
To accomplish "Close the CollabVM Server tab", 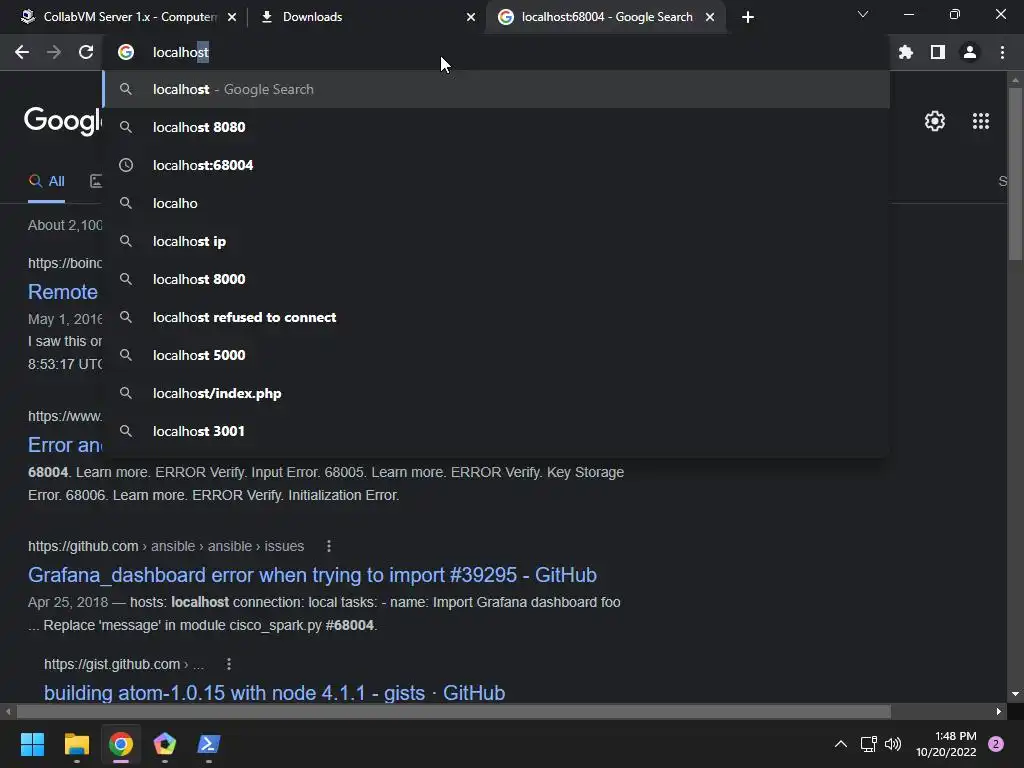I will click(x=232, y=18).
